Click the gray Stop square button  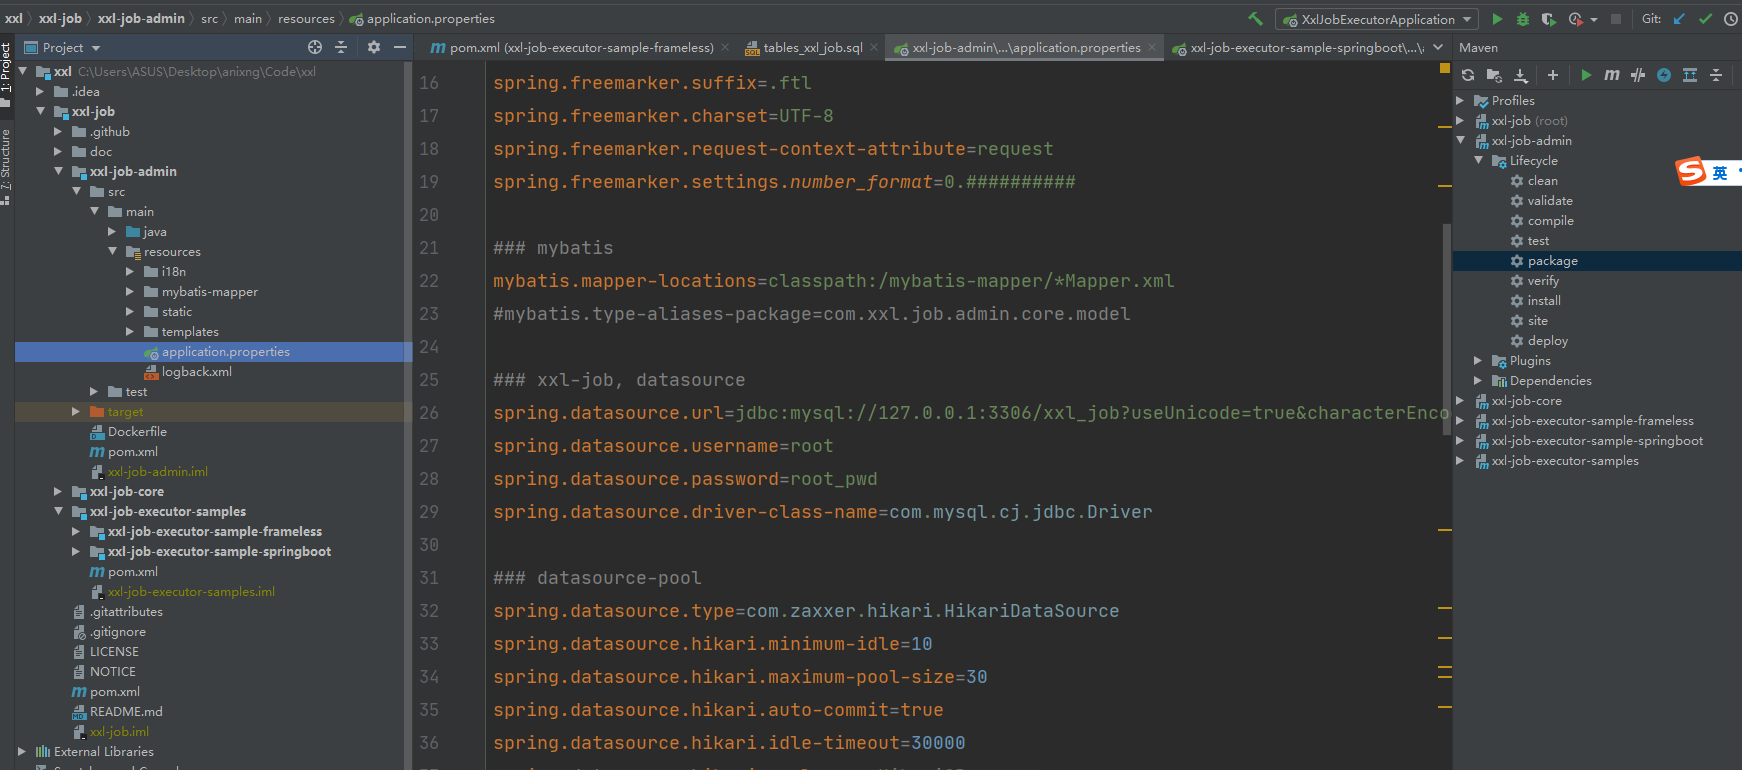[x=1615, y=19]
